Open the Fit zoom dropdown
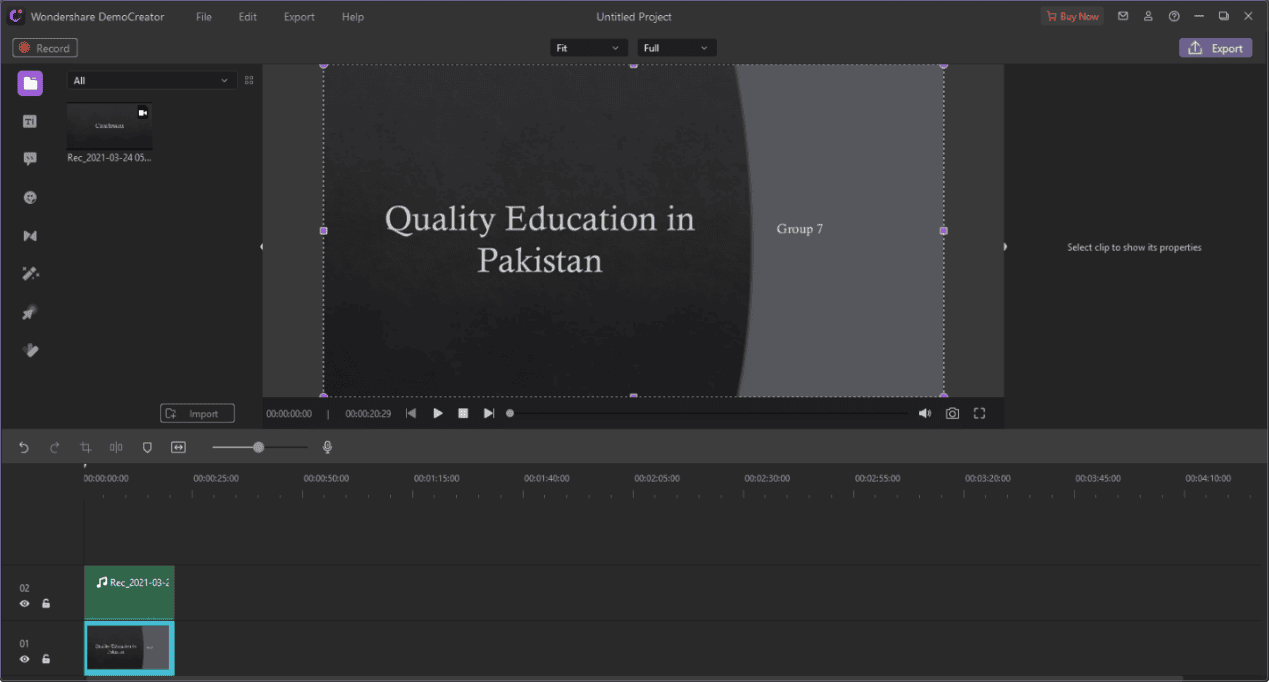Image resolution: width=1269 pixels, height=682 pixels. tap(589, 48)
